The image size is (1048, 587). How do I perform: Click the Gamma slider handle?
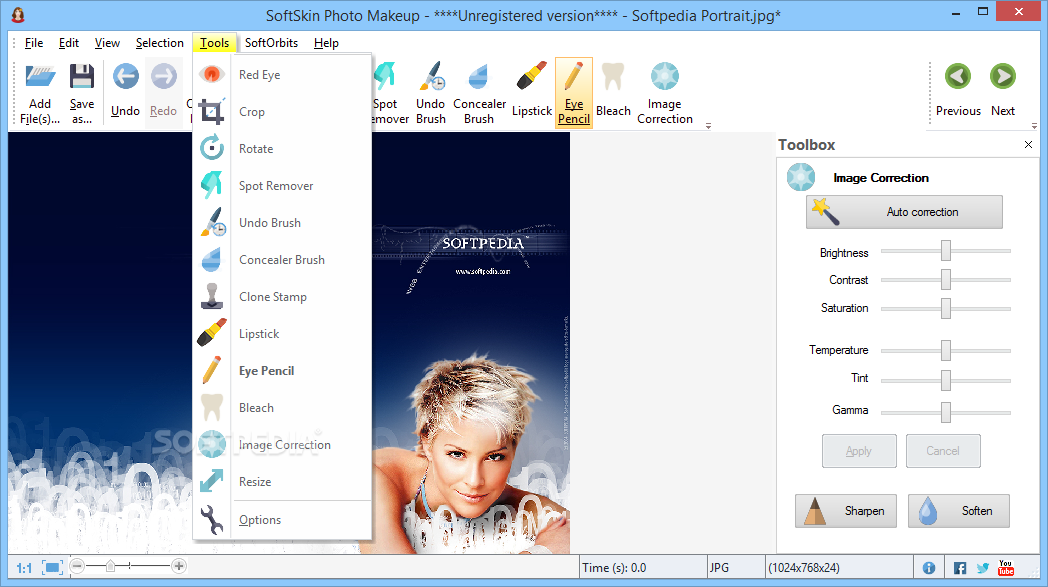click(x=946, y=412)
